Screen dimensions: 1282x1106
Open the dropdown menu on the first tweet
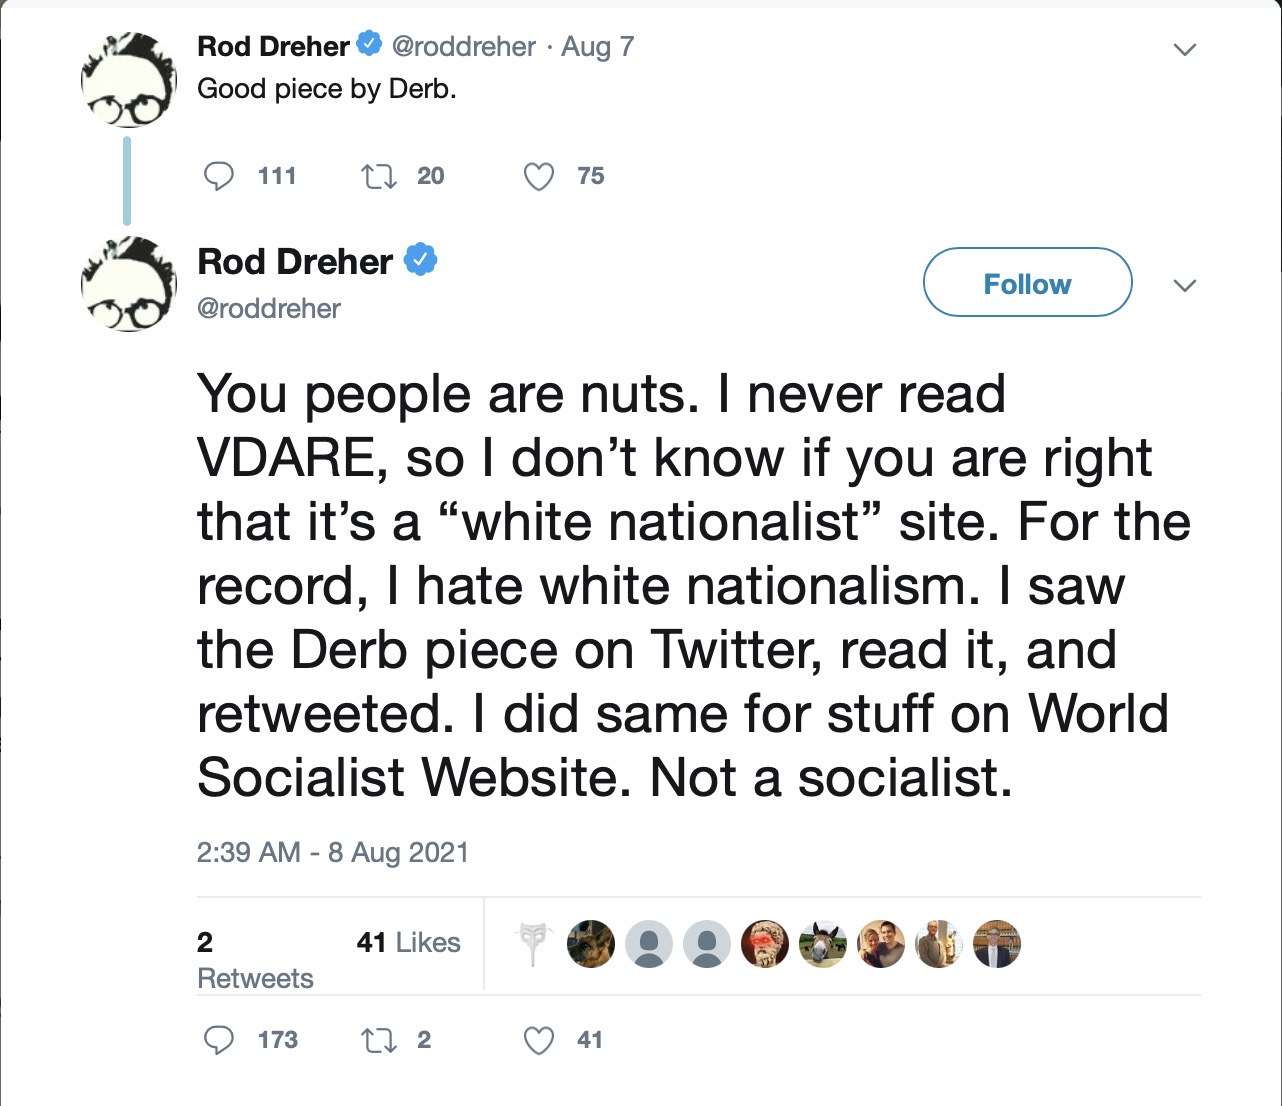tap(1185, 47)
